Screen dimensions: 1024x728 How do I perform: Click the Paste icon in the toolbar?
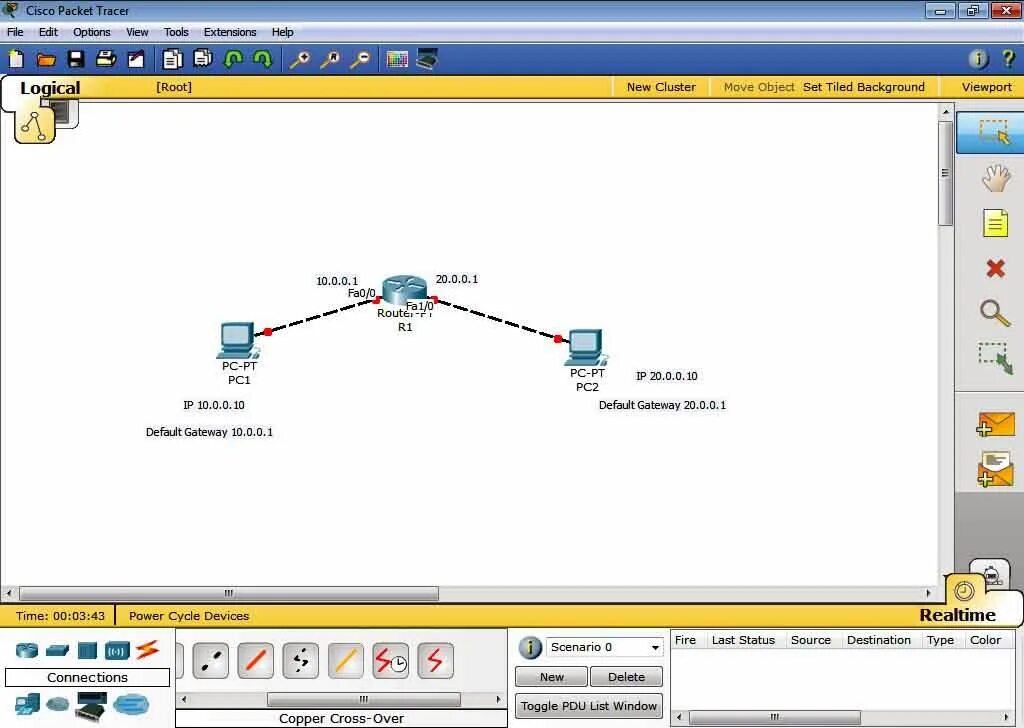tap(203, 59)
